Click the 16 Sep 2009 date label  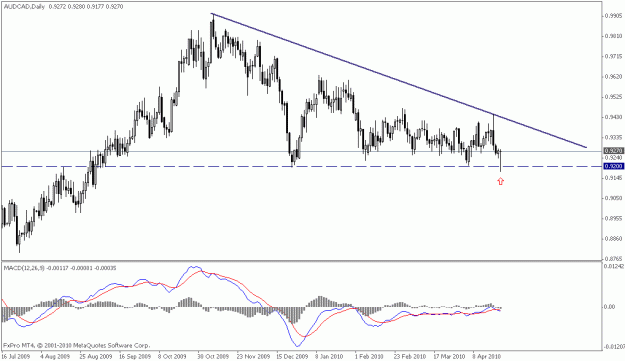coord(135,356)
